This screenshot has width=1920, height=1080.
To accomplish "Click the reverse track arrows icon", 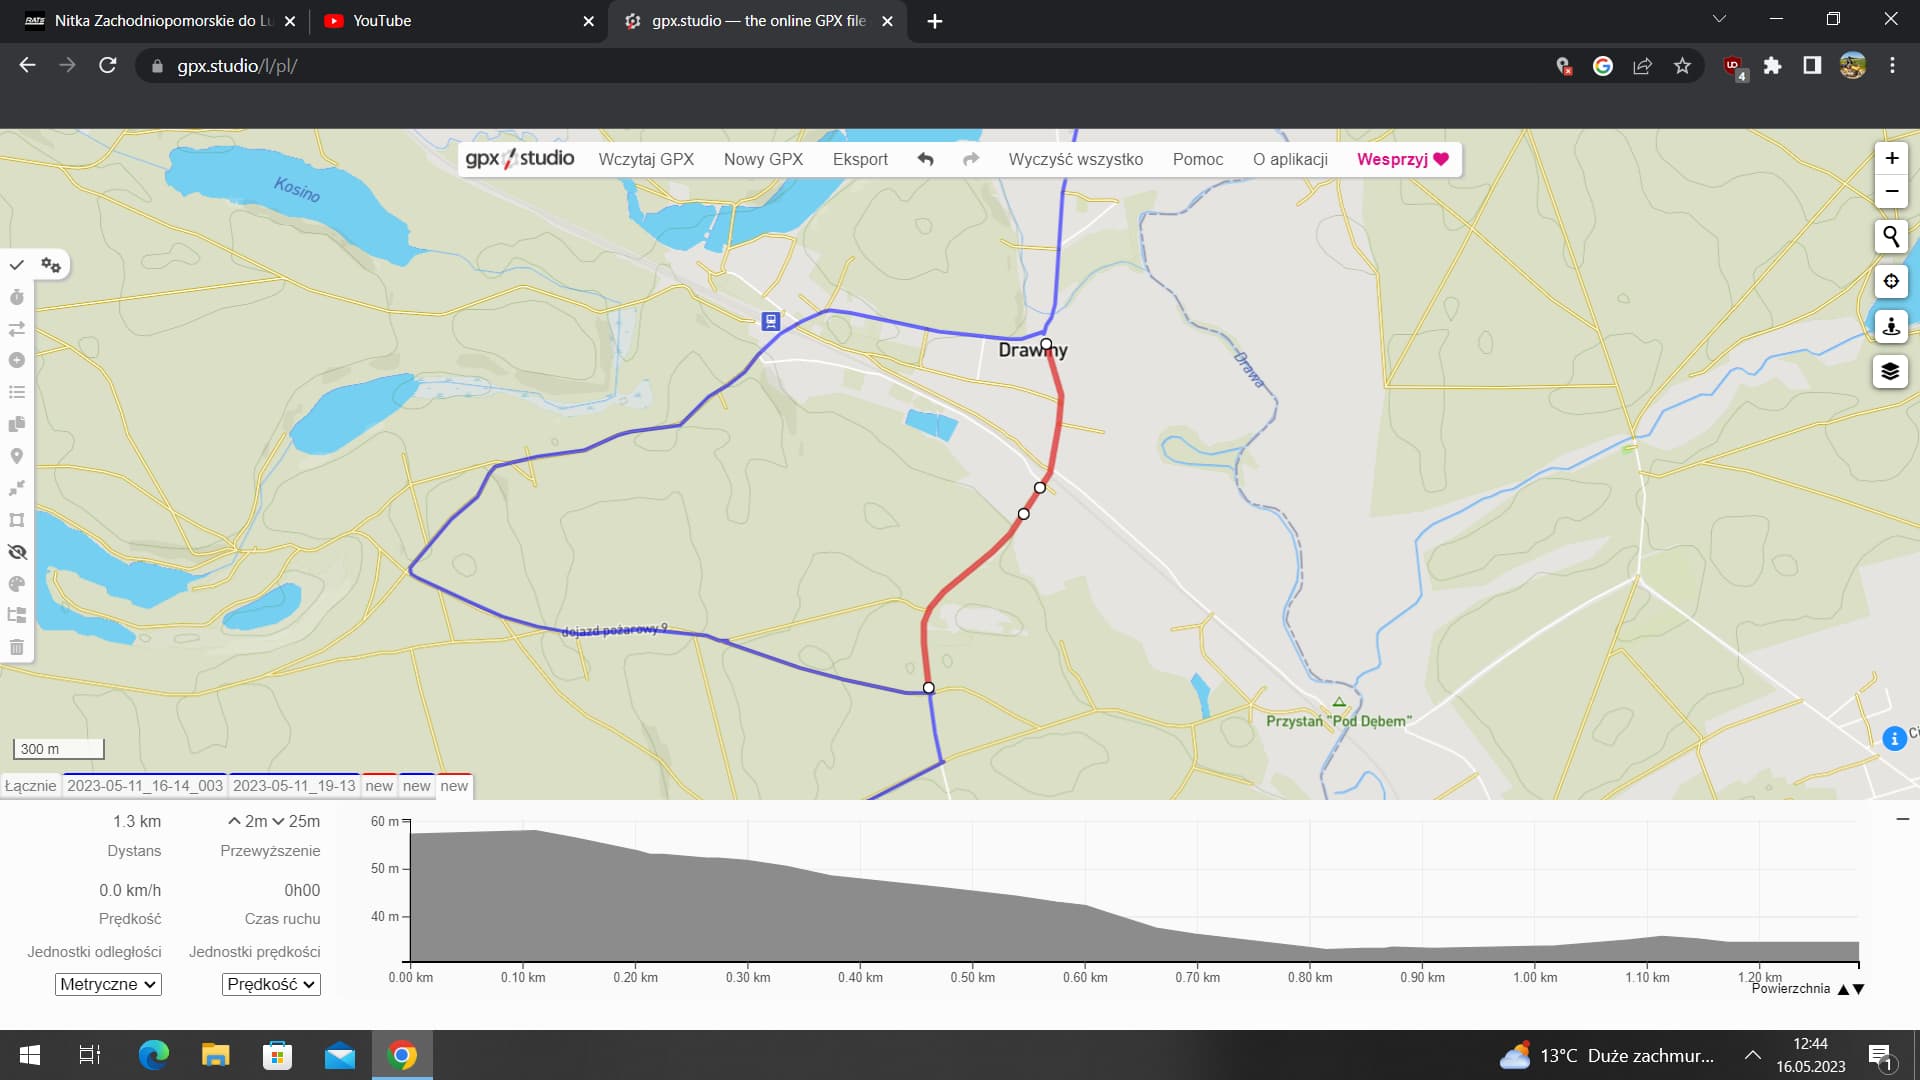I will [x=17, y=329].
